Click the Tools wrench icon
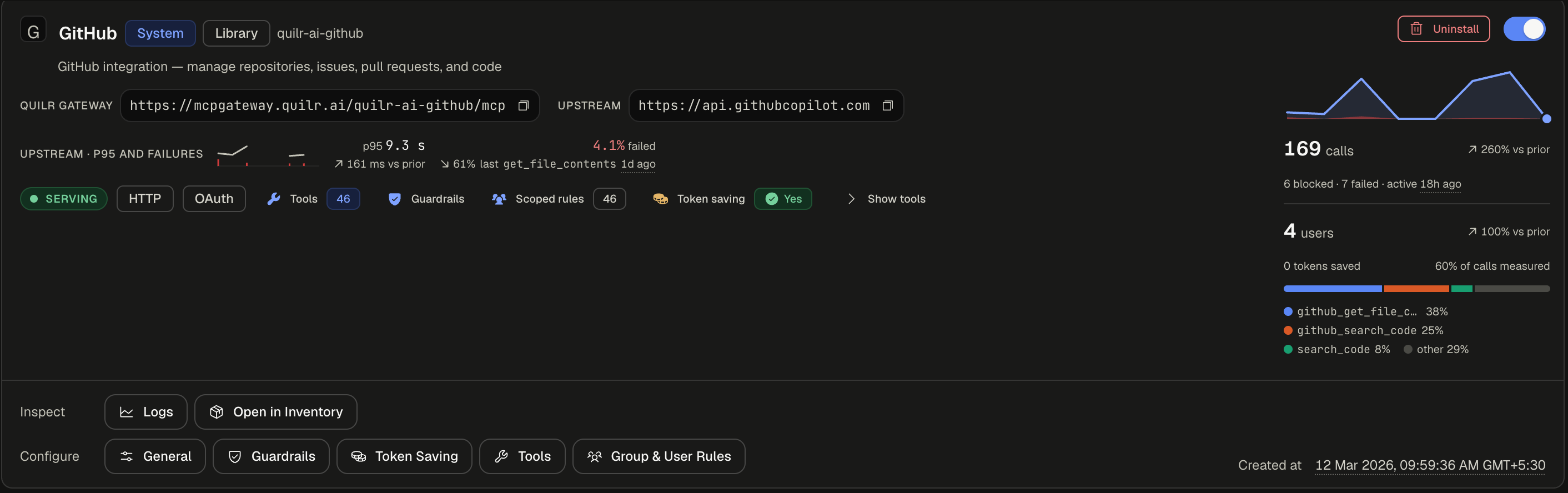This screenshot has width=1568, height=493. pyautogui.click(x=274, y=199)
